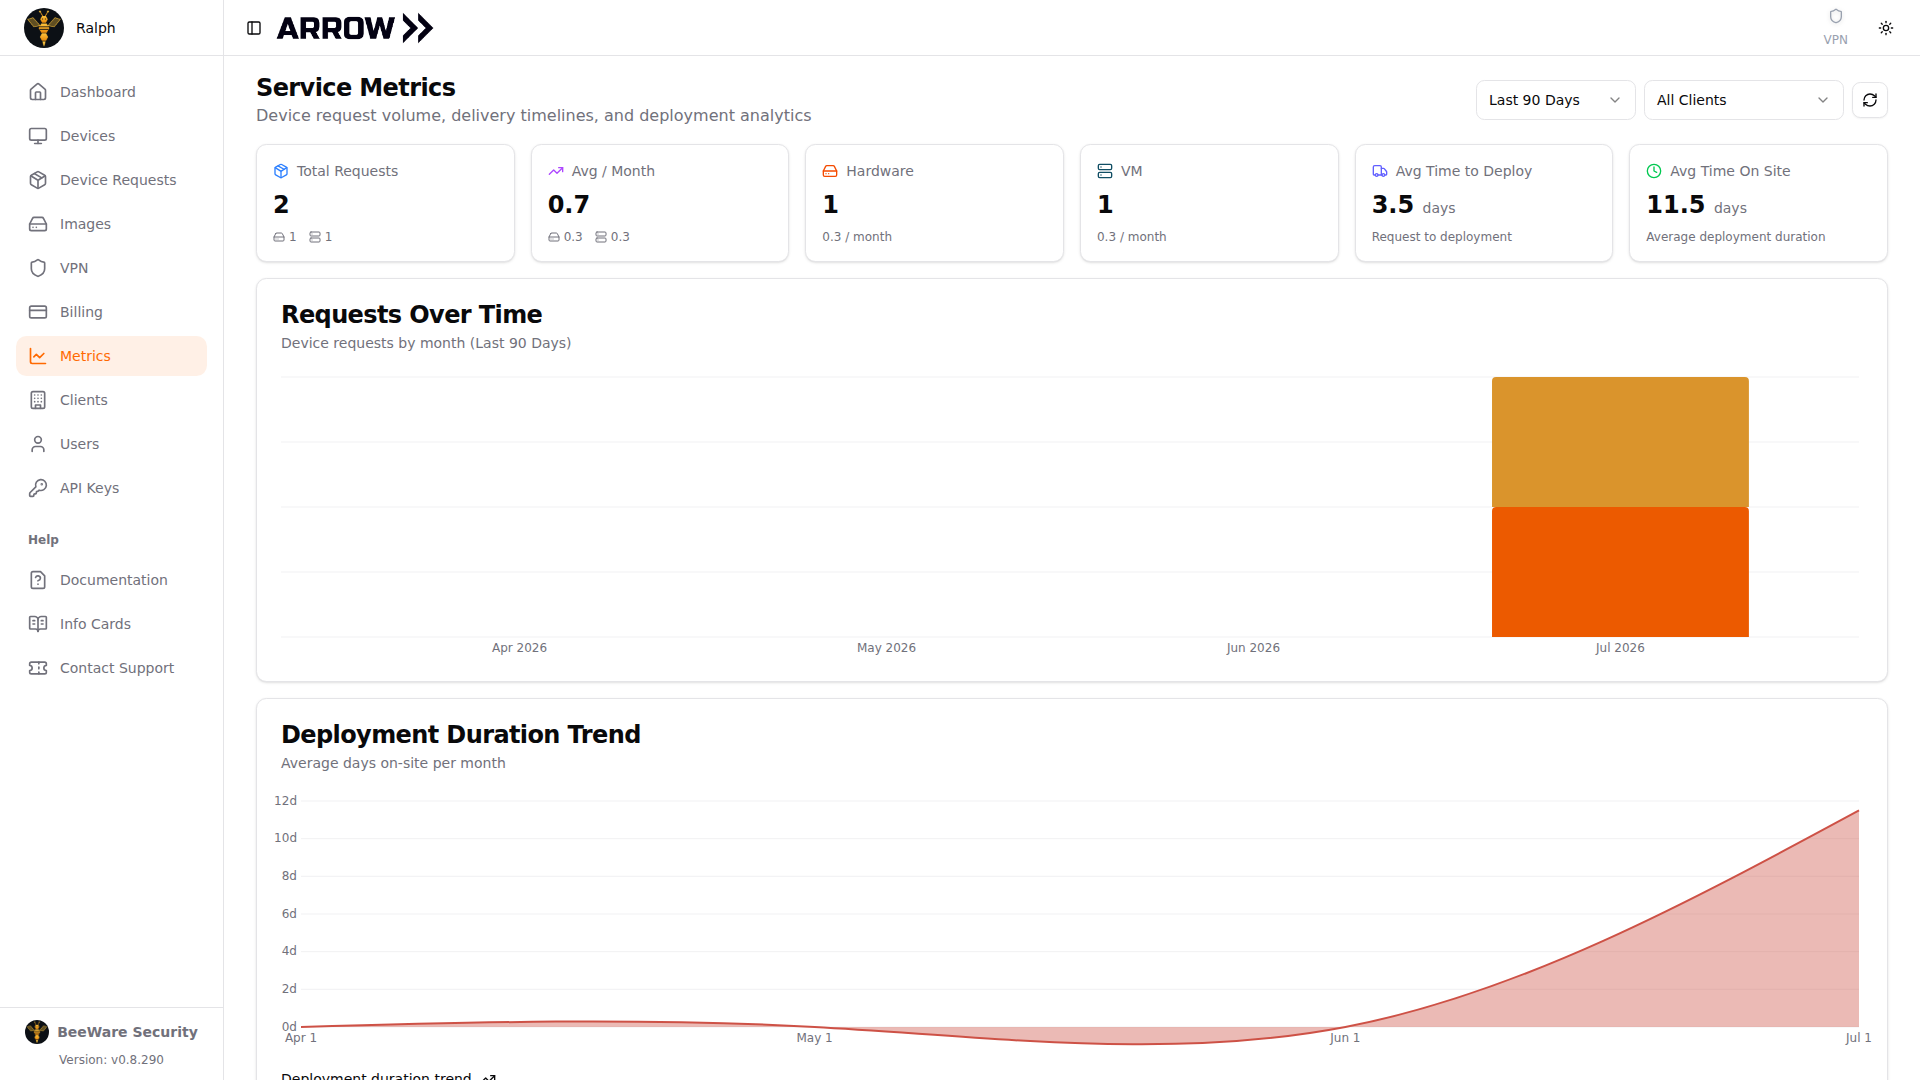The height and width of the screenshot is (1080, 1920).
Task: Click the Total Requests value 2
Action: pyautogui.click(x=281, y=205)
